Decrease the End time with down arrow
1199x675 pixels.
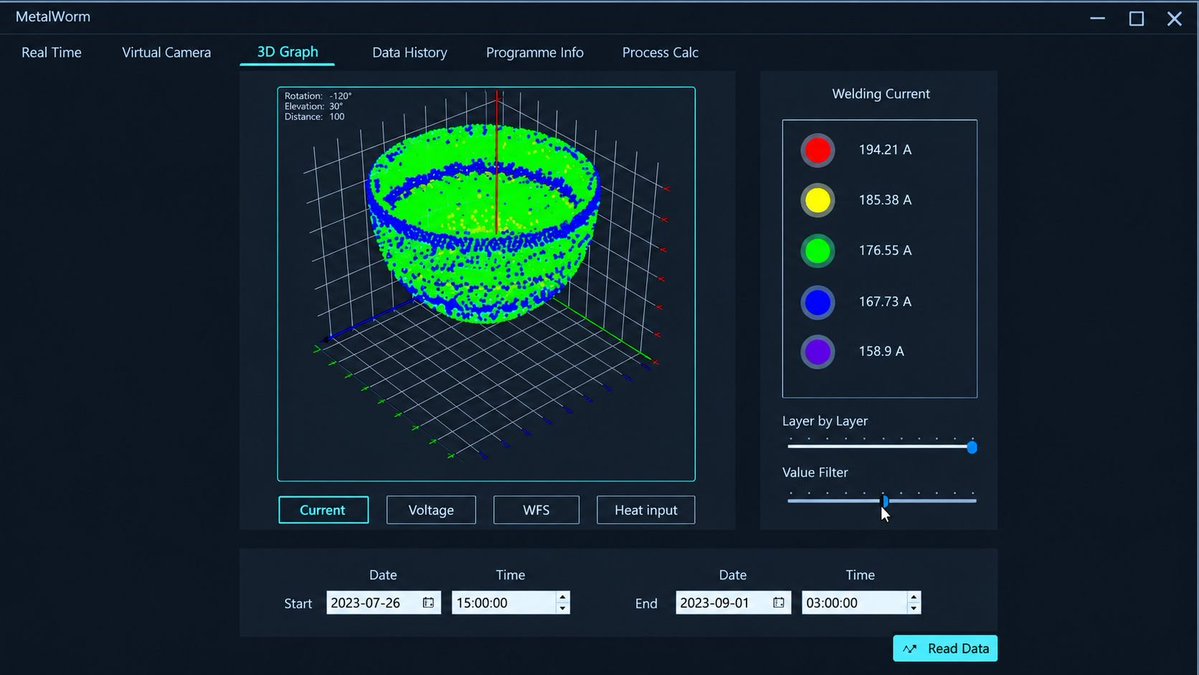tap(914, 608)
